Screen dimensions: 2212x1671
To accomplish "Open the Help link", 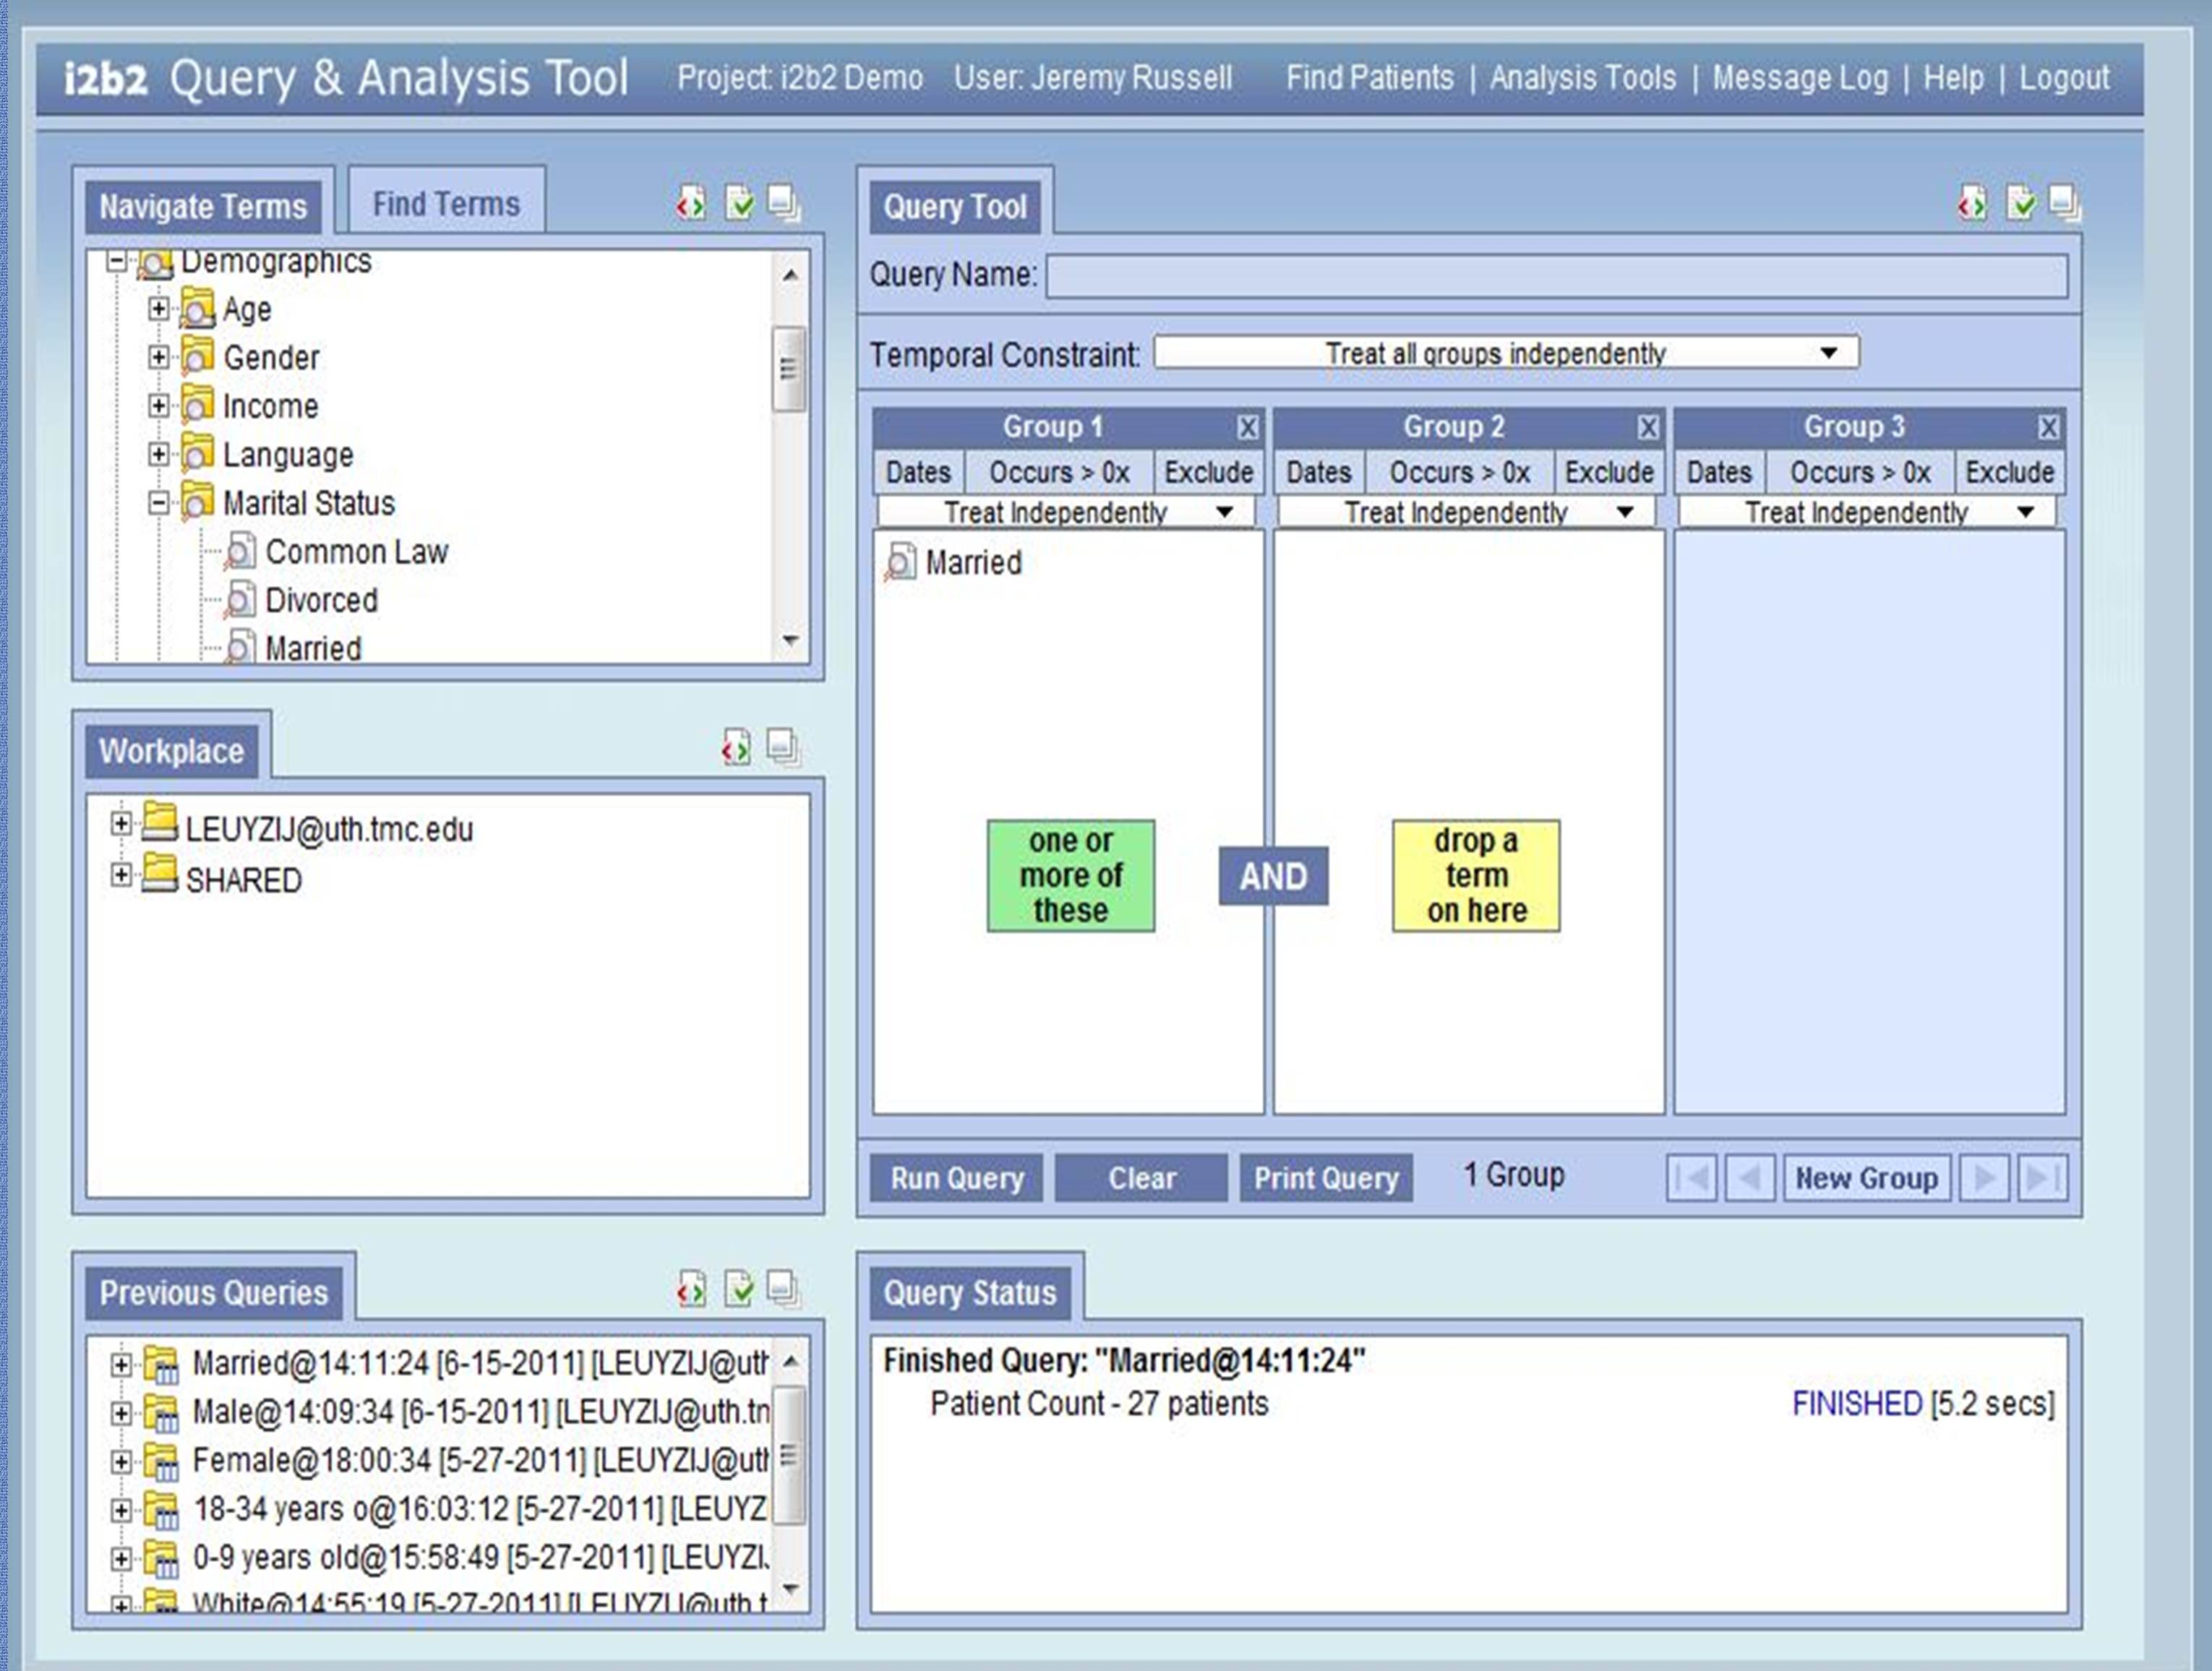I will [x=1953, y=78].
